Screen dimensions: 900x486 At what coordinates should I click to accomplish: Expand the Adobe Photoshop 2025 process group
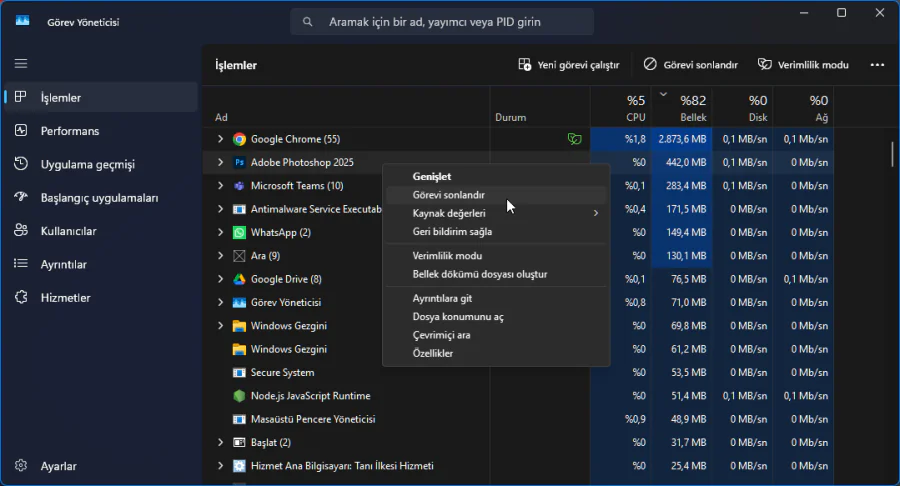tap(220, 162)
